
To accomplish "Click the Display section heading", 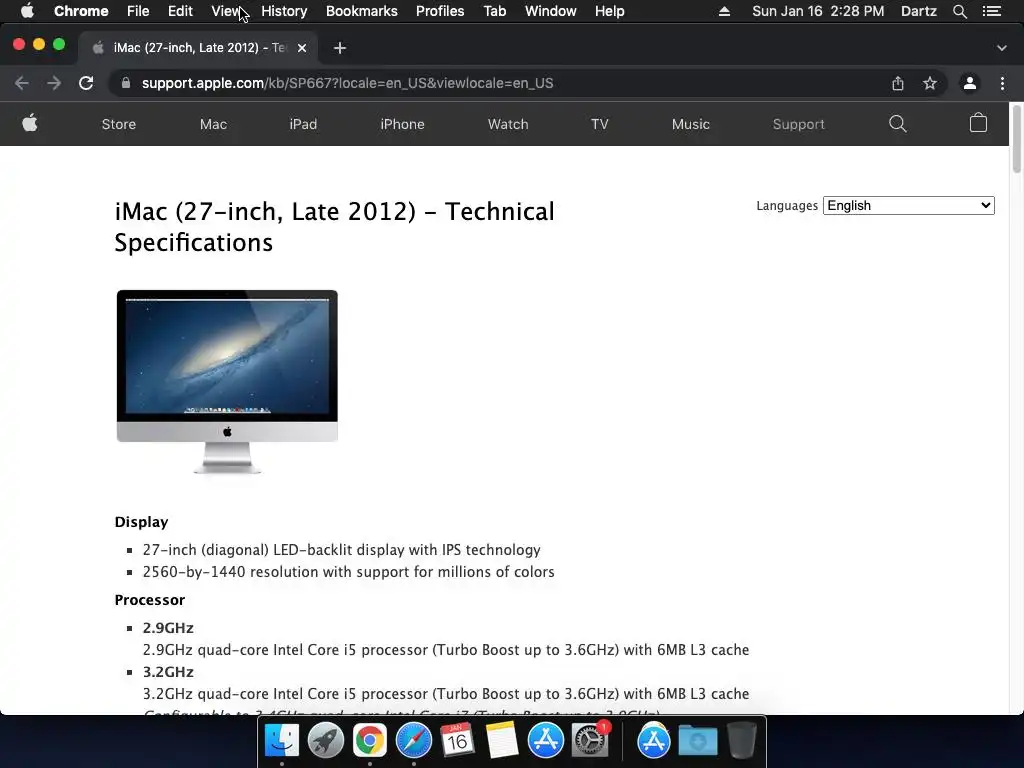I will point(142,522).
